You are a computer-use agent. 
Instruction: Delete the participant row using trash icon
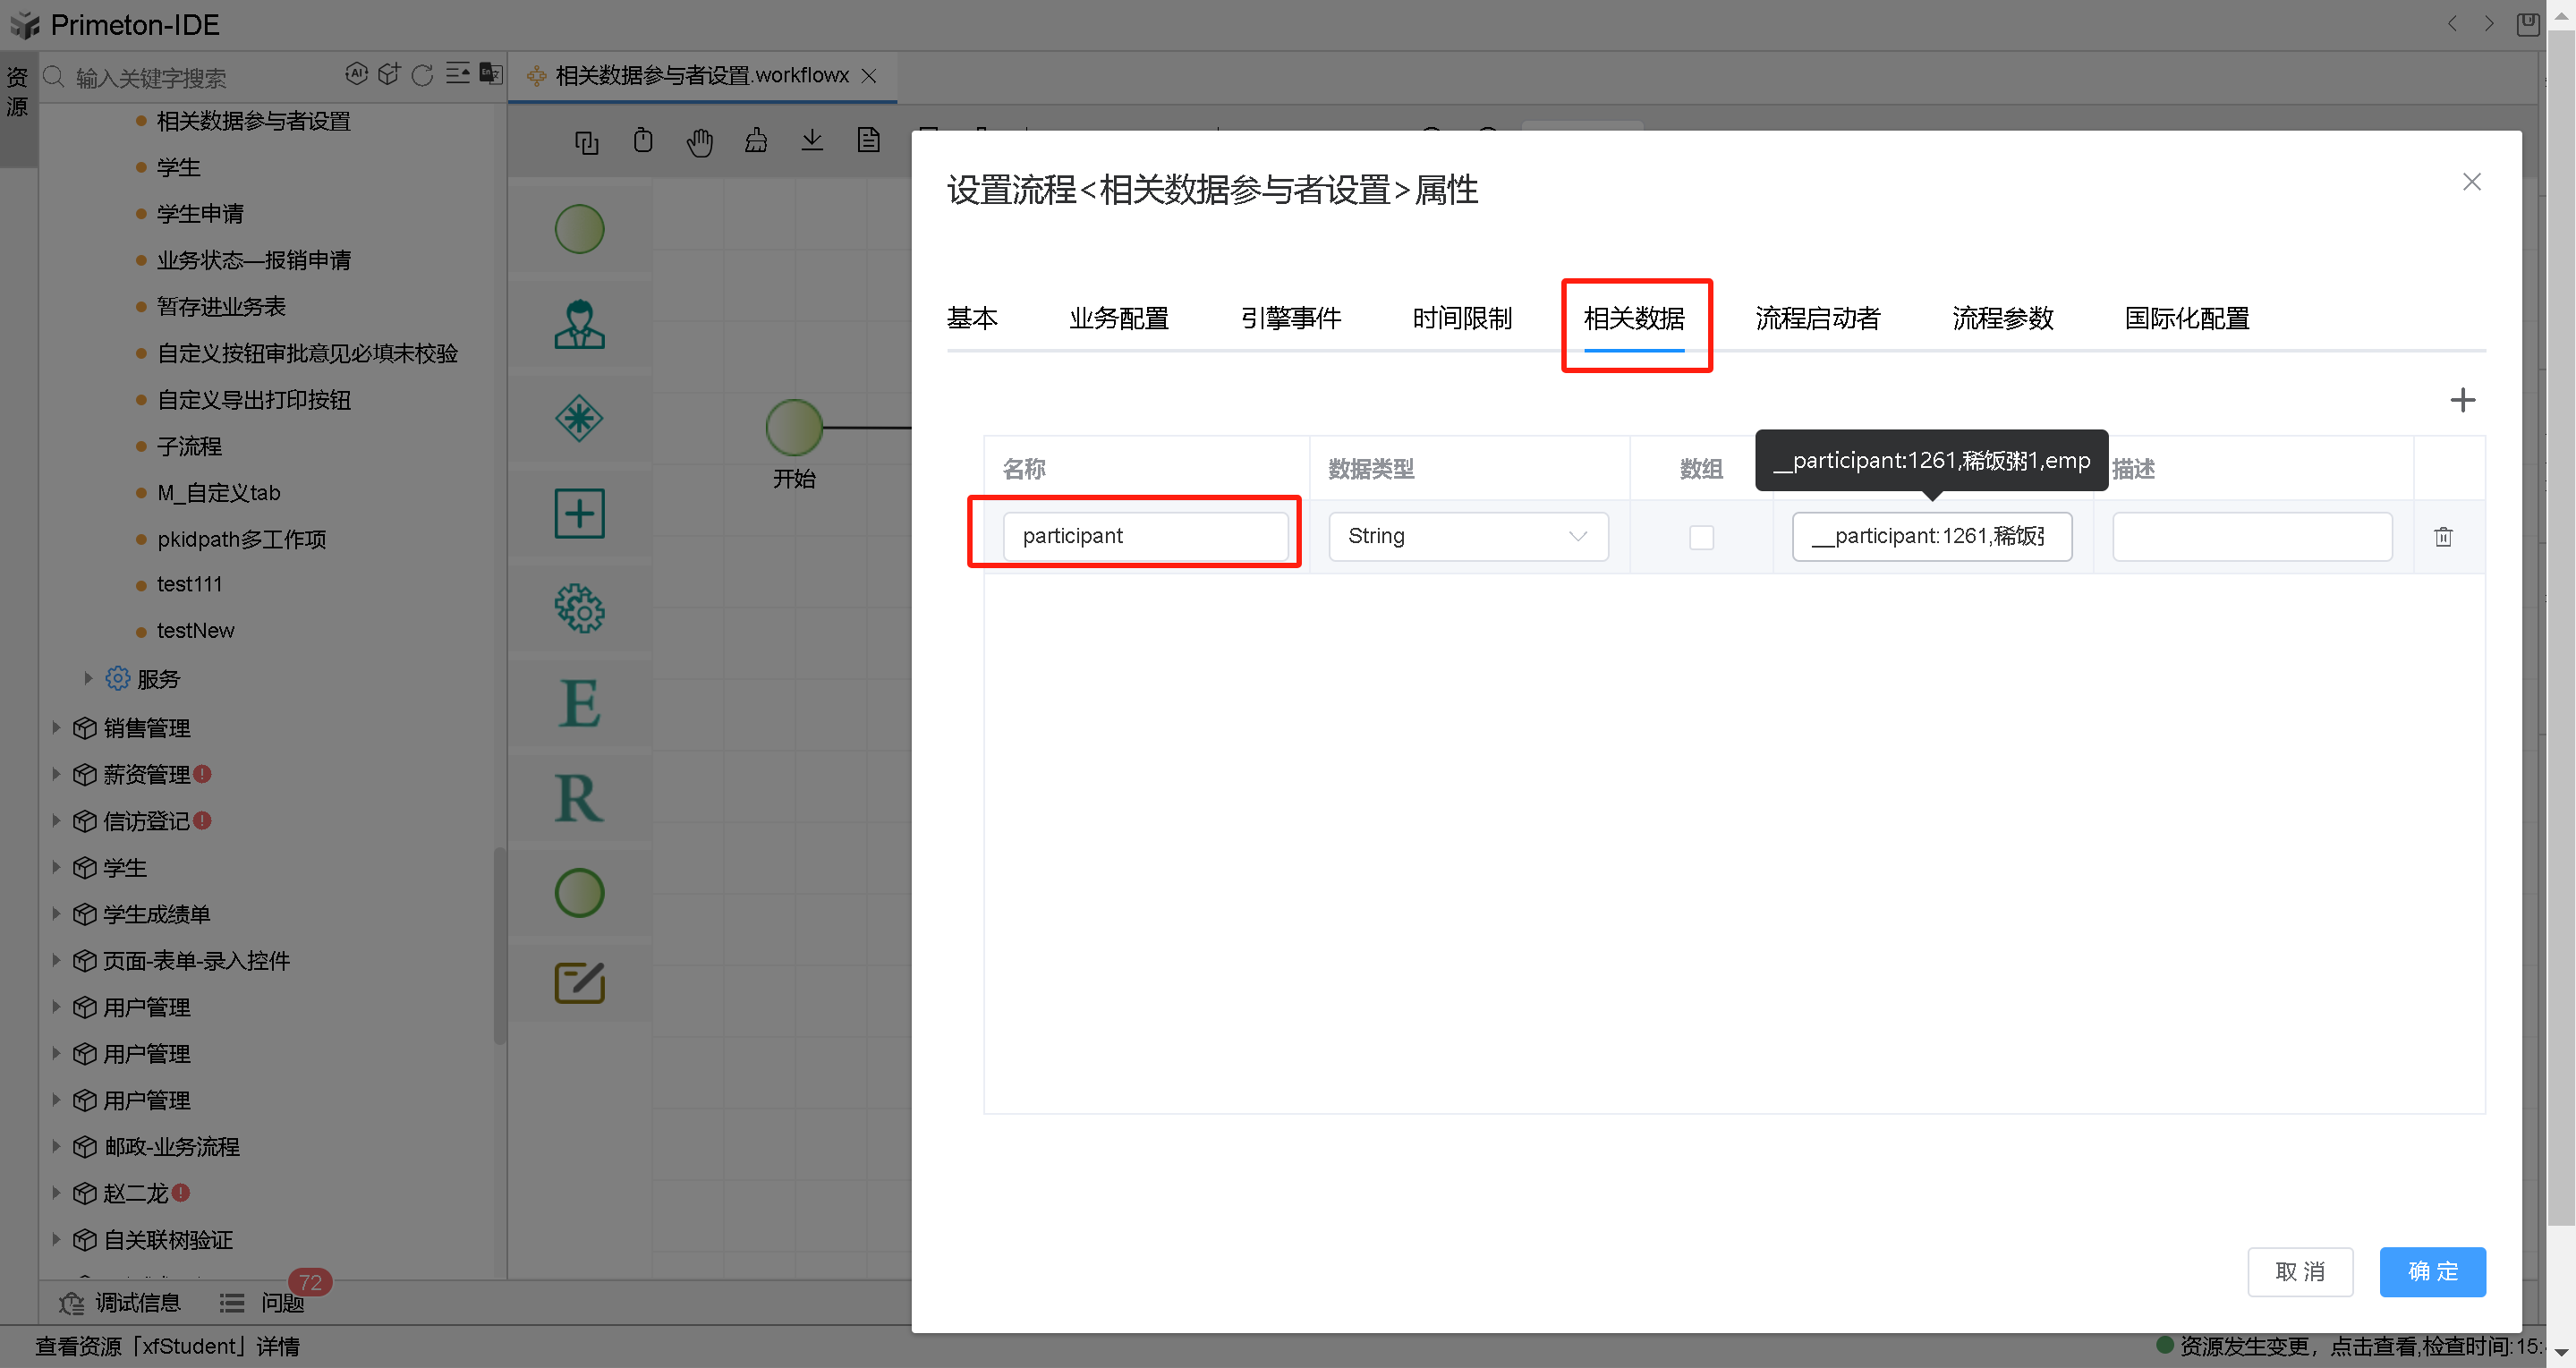[x=2444, y=536]
